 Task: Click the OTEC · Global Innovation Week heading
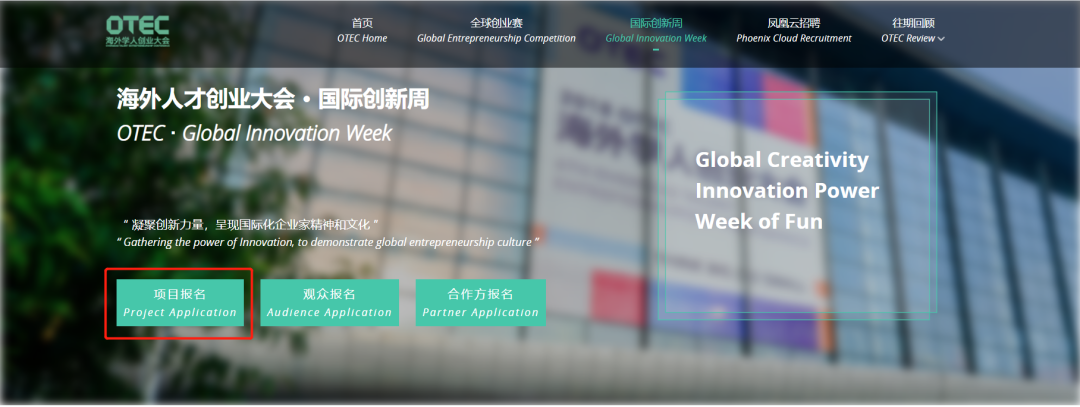click(x=254, y=133)
